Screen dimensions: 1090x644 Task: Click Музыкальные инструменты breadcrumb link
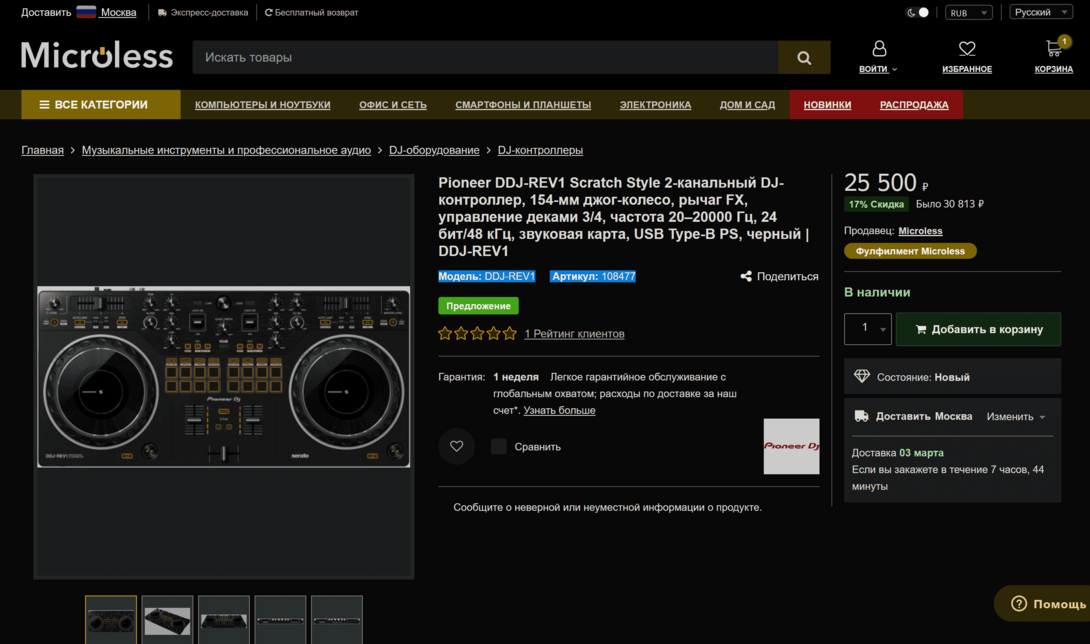226,150
